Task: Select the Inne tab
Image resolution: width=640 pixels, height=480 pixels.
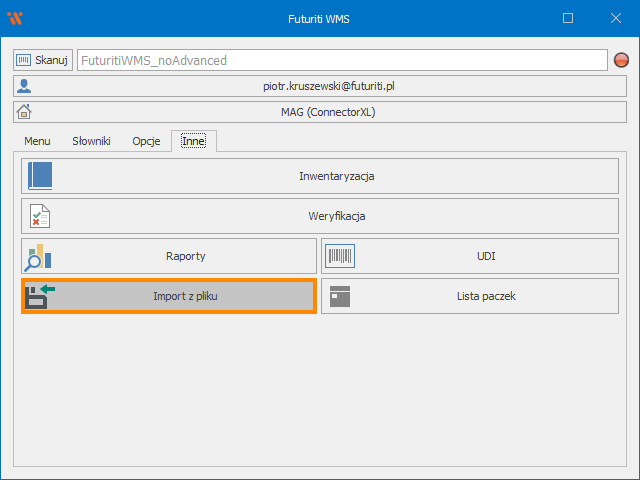Action: [193, 141]
